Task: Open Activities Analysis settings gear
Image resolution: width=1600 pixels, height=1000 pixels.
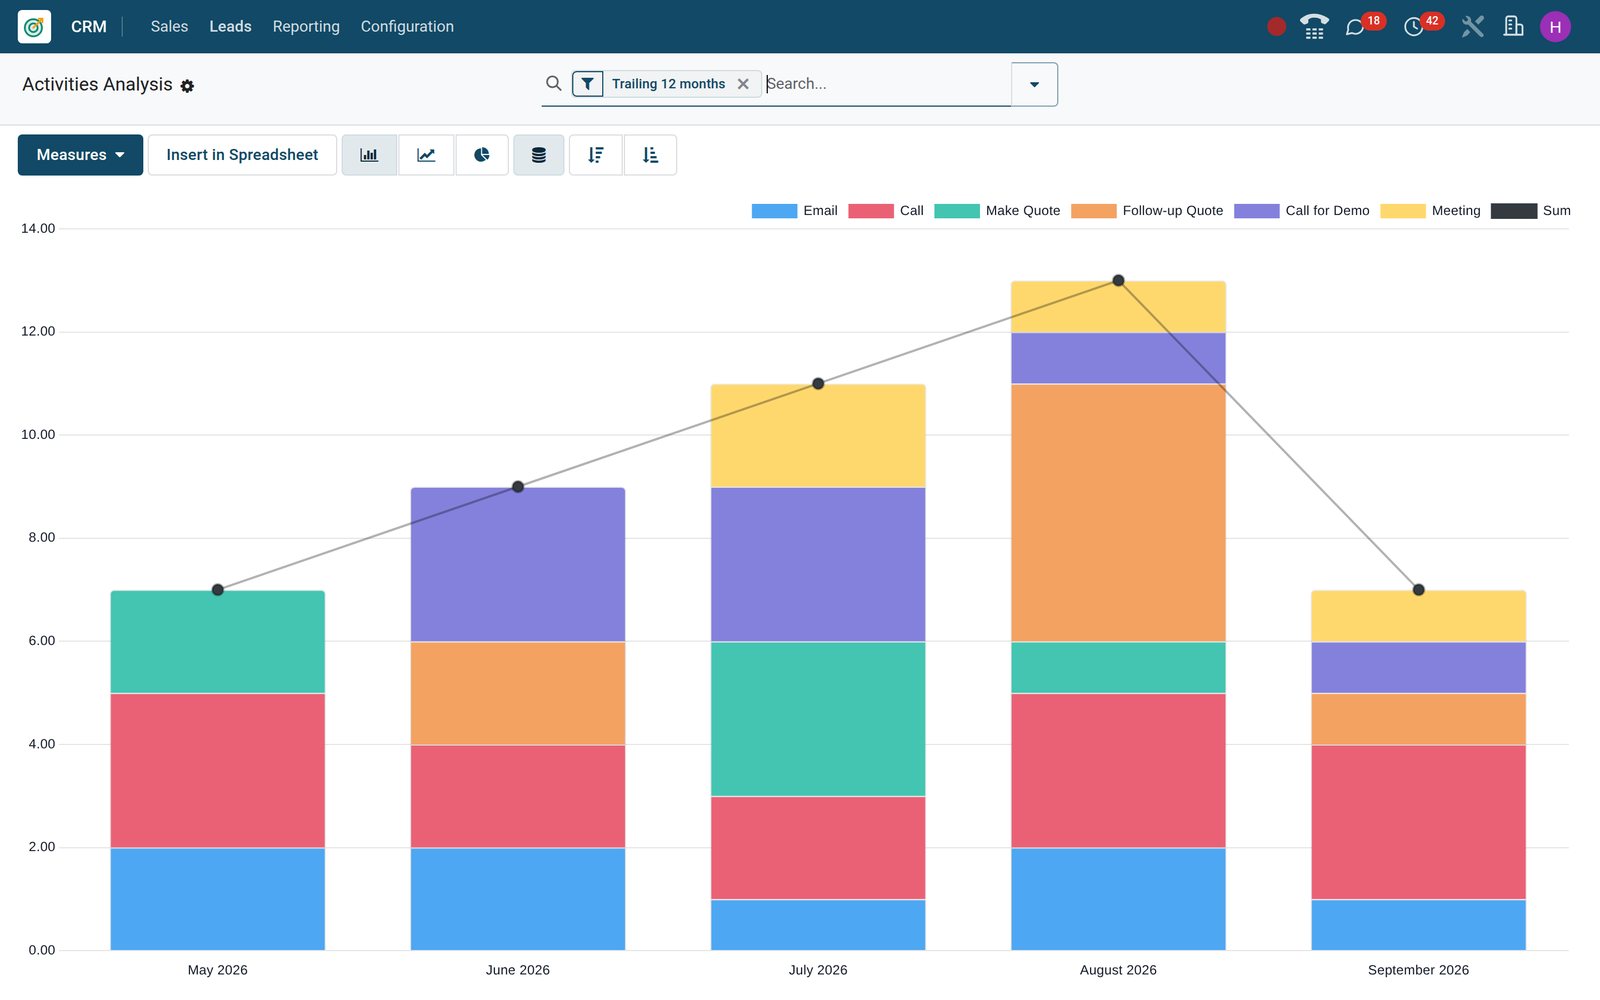Action: pyautogui.click(x=187, y=86)
